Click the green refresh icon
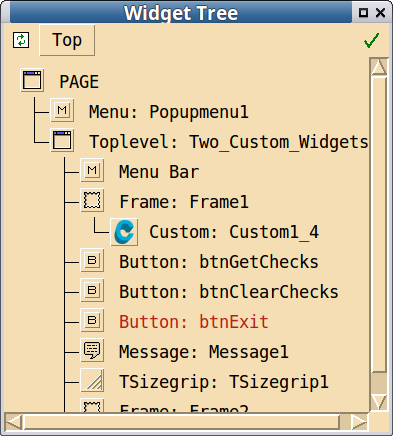 [x=21, y=40]
